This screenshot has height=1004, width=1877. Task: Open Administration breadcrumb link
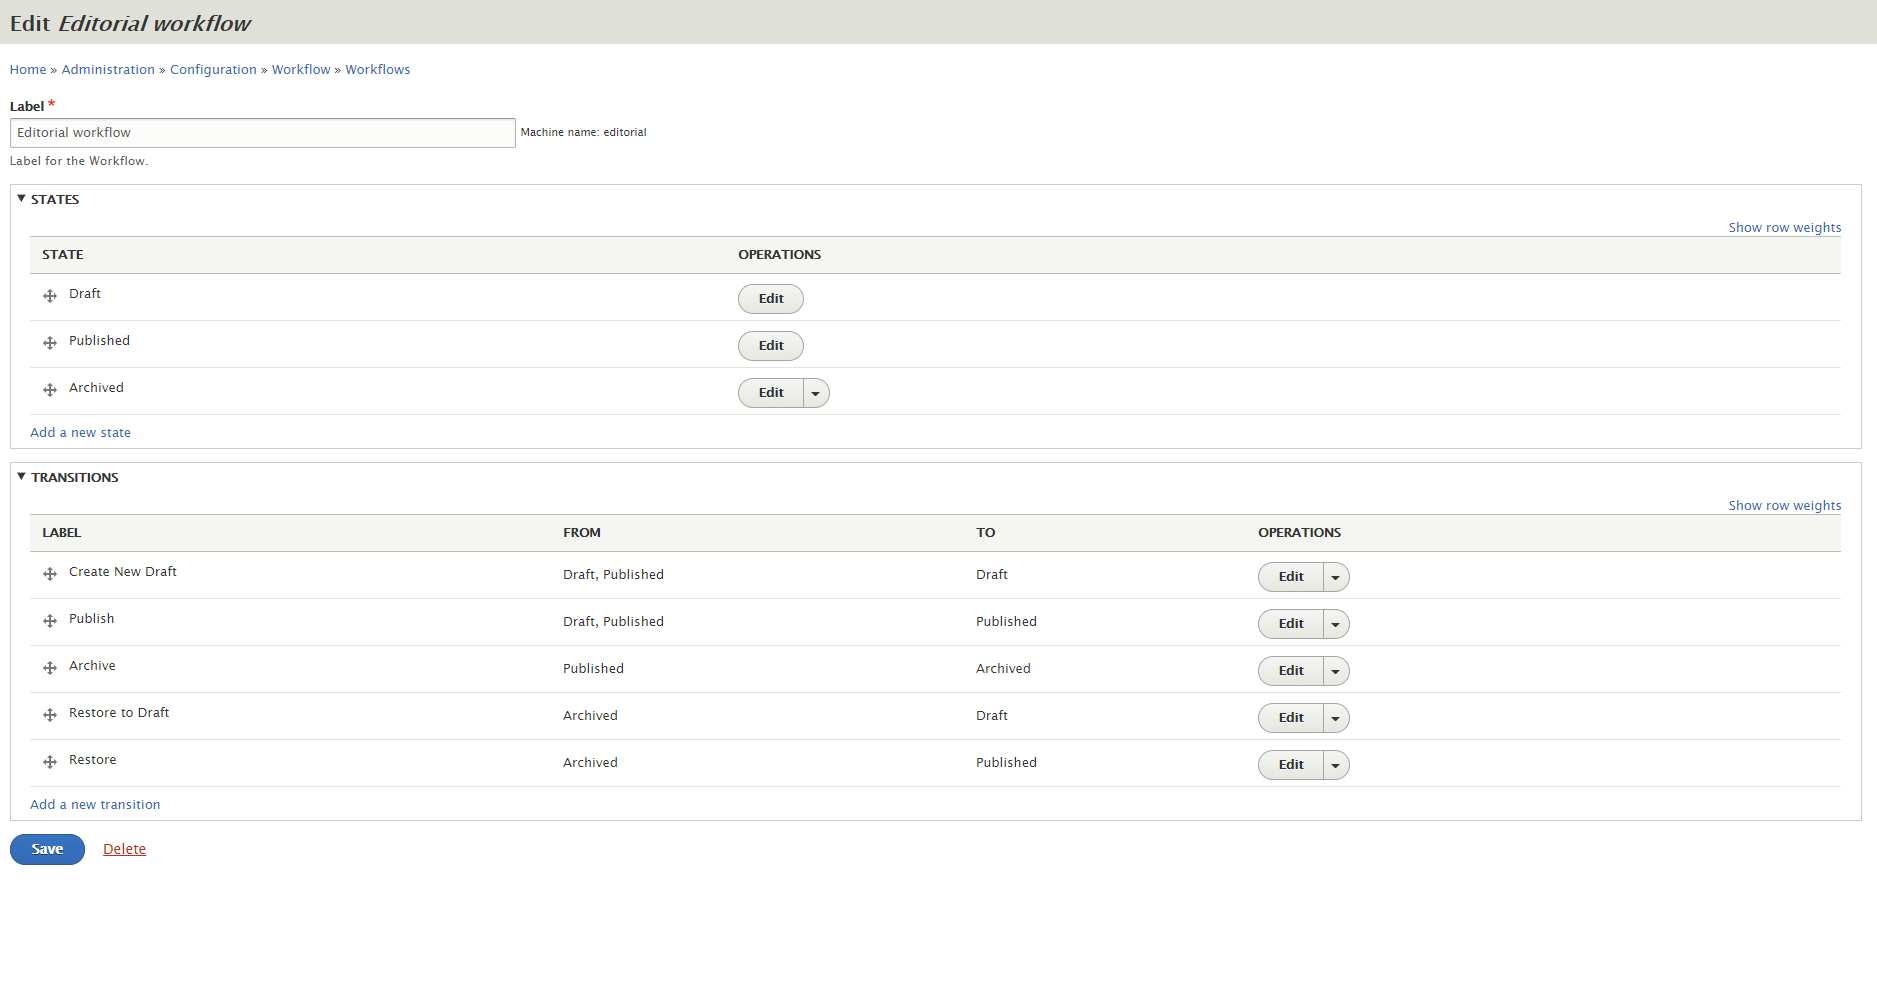click(108, 70)
